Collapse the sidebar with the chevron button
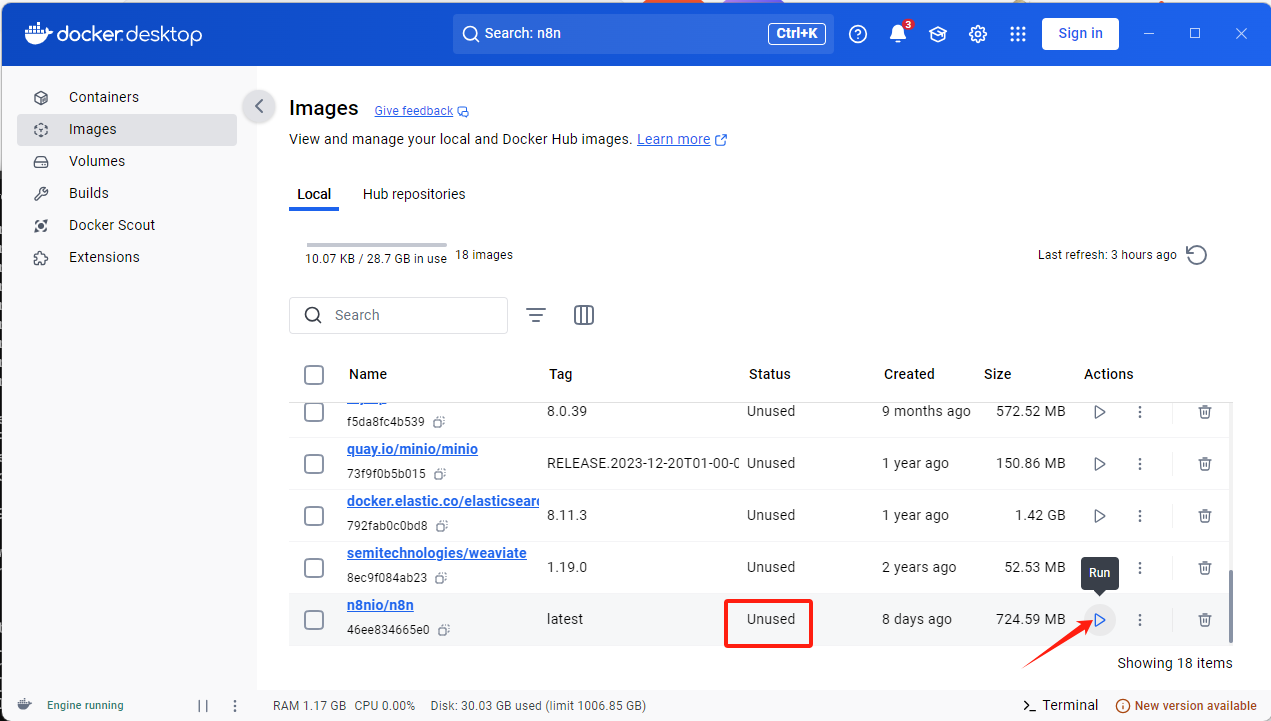The image size is (1271, 721). pyautogui.click(x=259, y=106)
